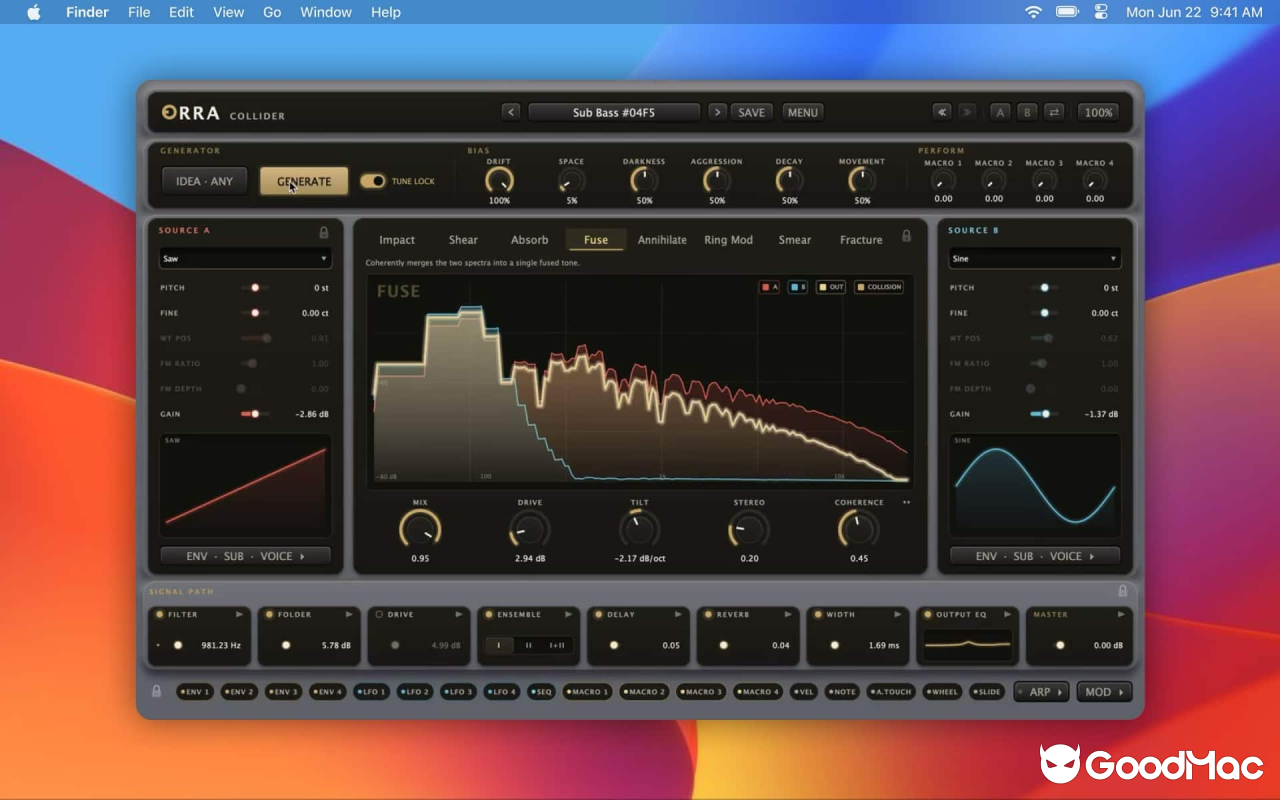Select Ensemble mode I+II
1280x800 pixels.
557,645
